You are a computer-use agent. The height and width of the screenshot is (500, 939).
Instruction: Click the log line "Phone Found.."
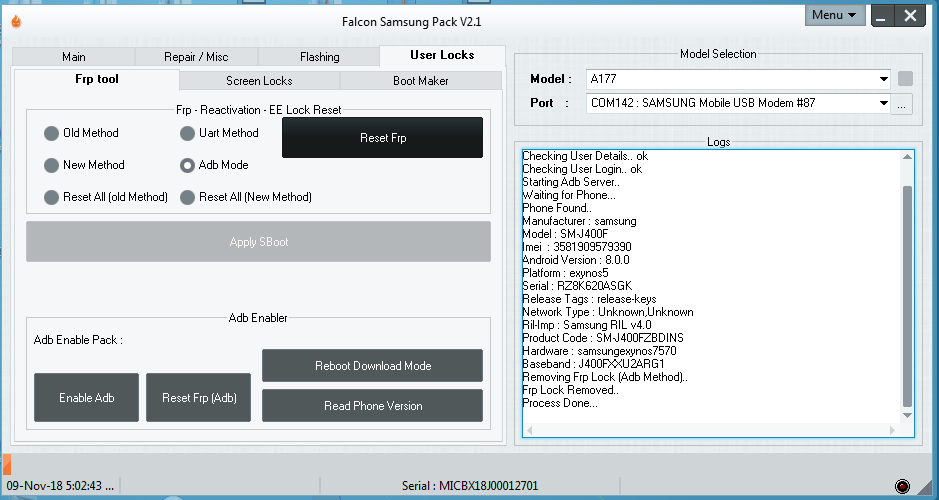(557, 208)
